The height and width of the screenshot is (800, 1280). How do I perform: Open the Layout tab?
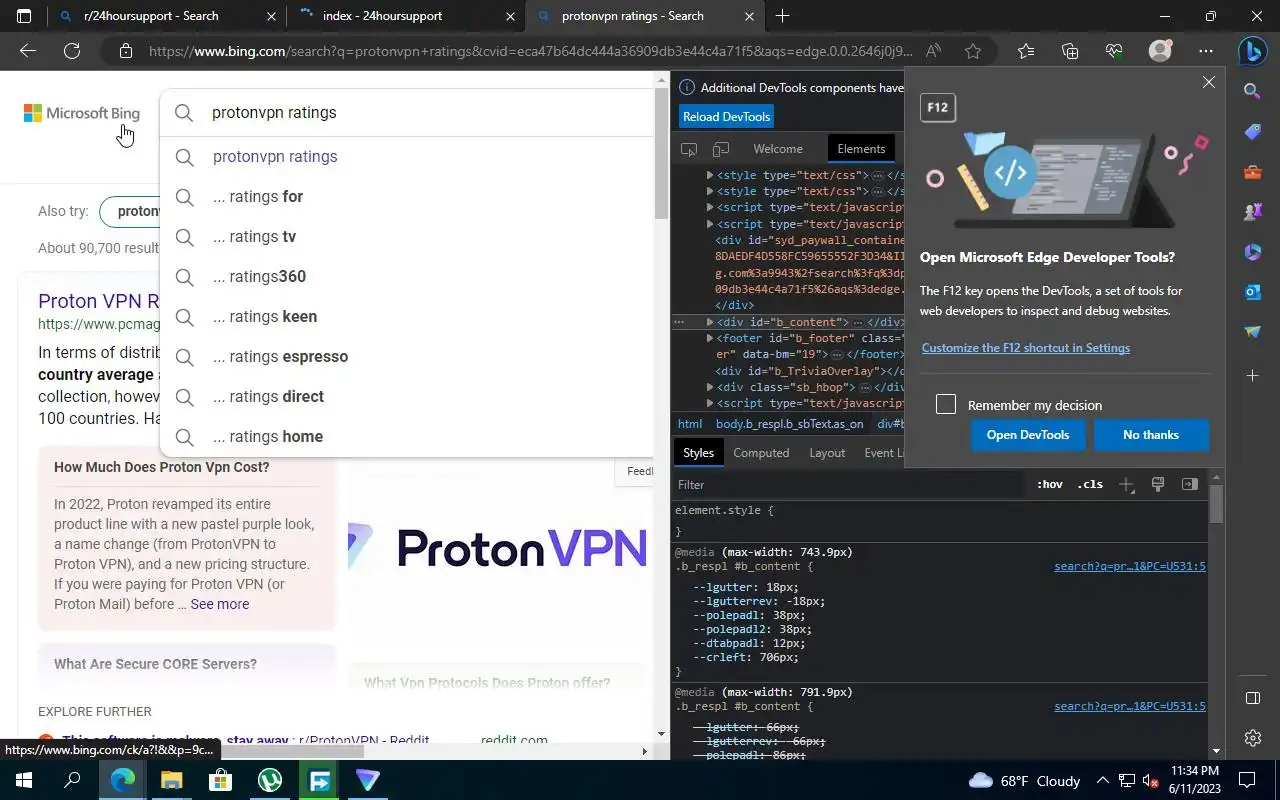click(827, 453)
